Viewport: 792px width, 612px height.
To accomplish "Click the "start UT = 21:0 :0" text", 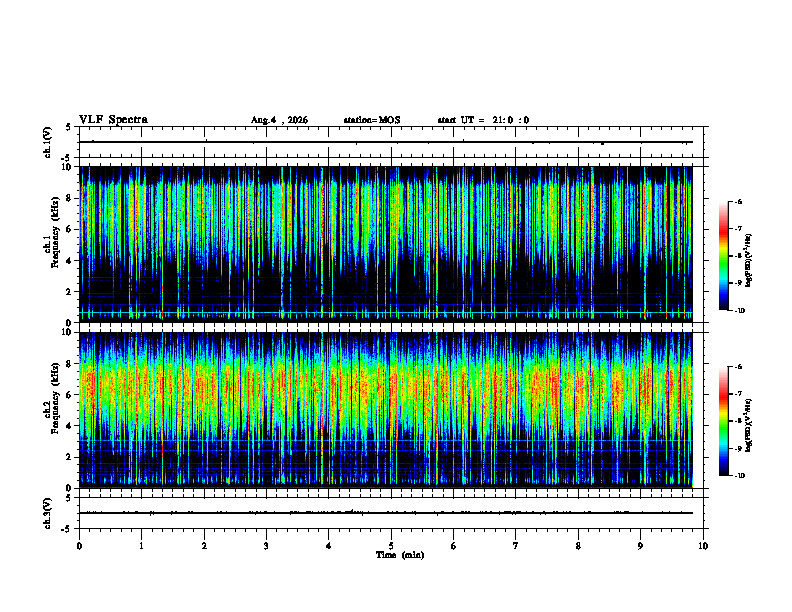I will tap(483, 120).
